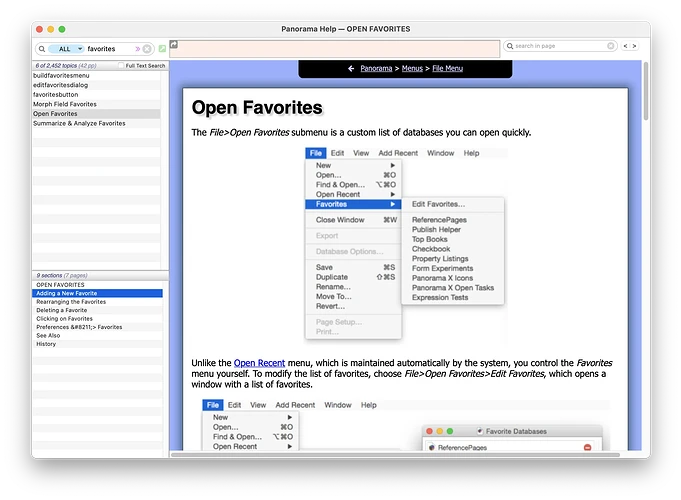
Task: Enable the Full Text Search checkbox
Action: click(121, 66)
